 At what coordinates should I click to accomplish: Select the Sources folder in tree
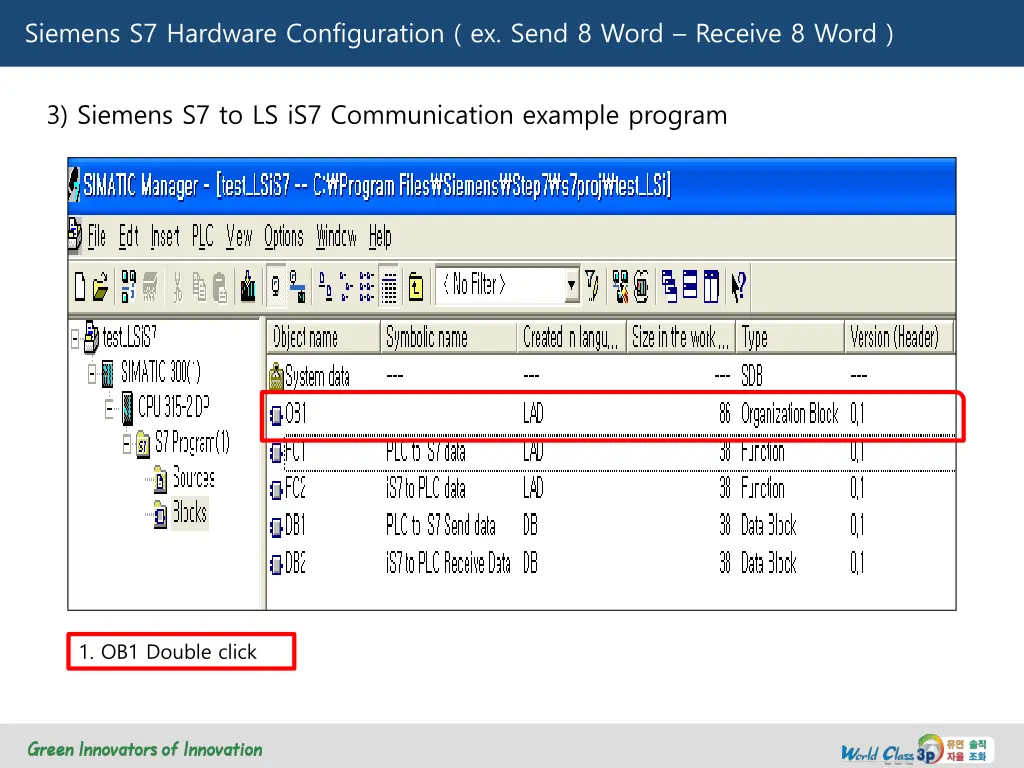(193, 478)
